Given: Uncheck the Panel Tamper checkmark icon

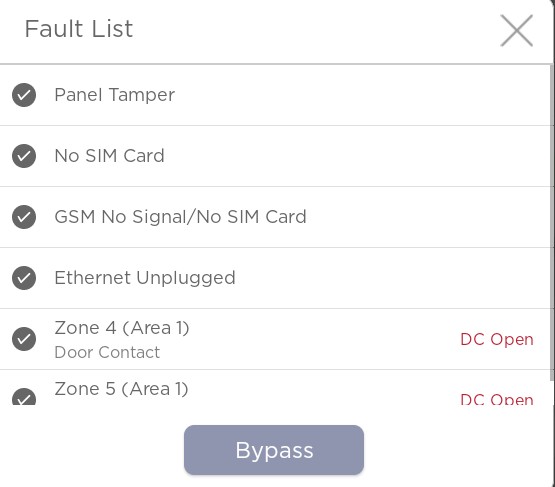Looking at the screenshot, I should (24, 95).
